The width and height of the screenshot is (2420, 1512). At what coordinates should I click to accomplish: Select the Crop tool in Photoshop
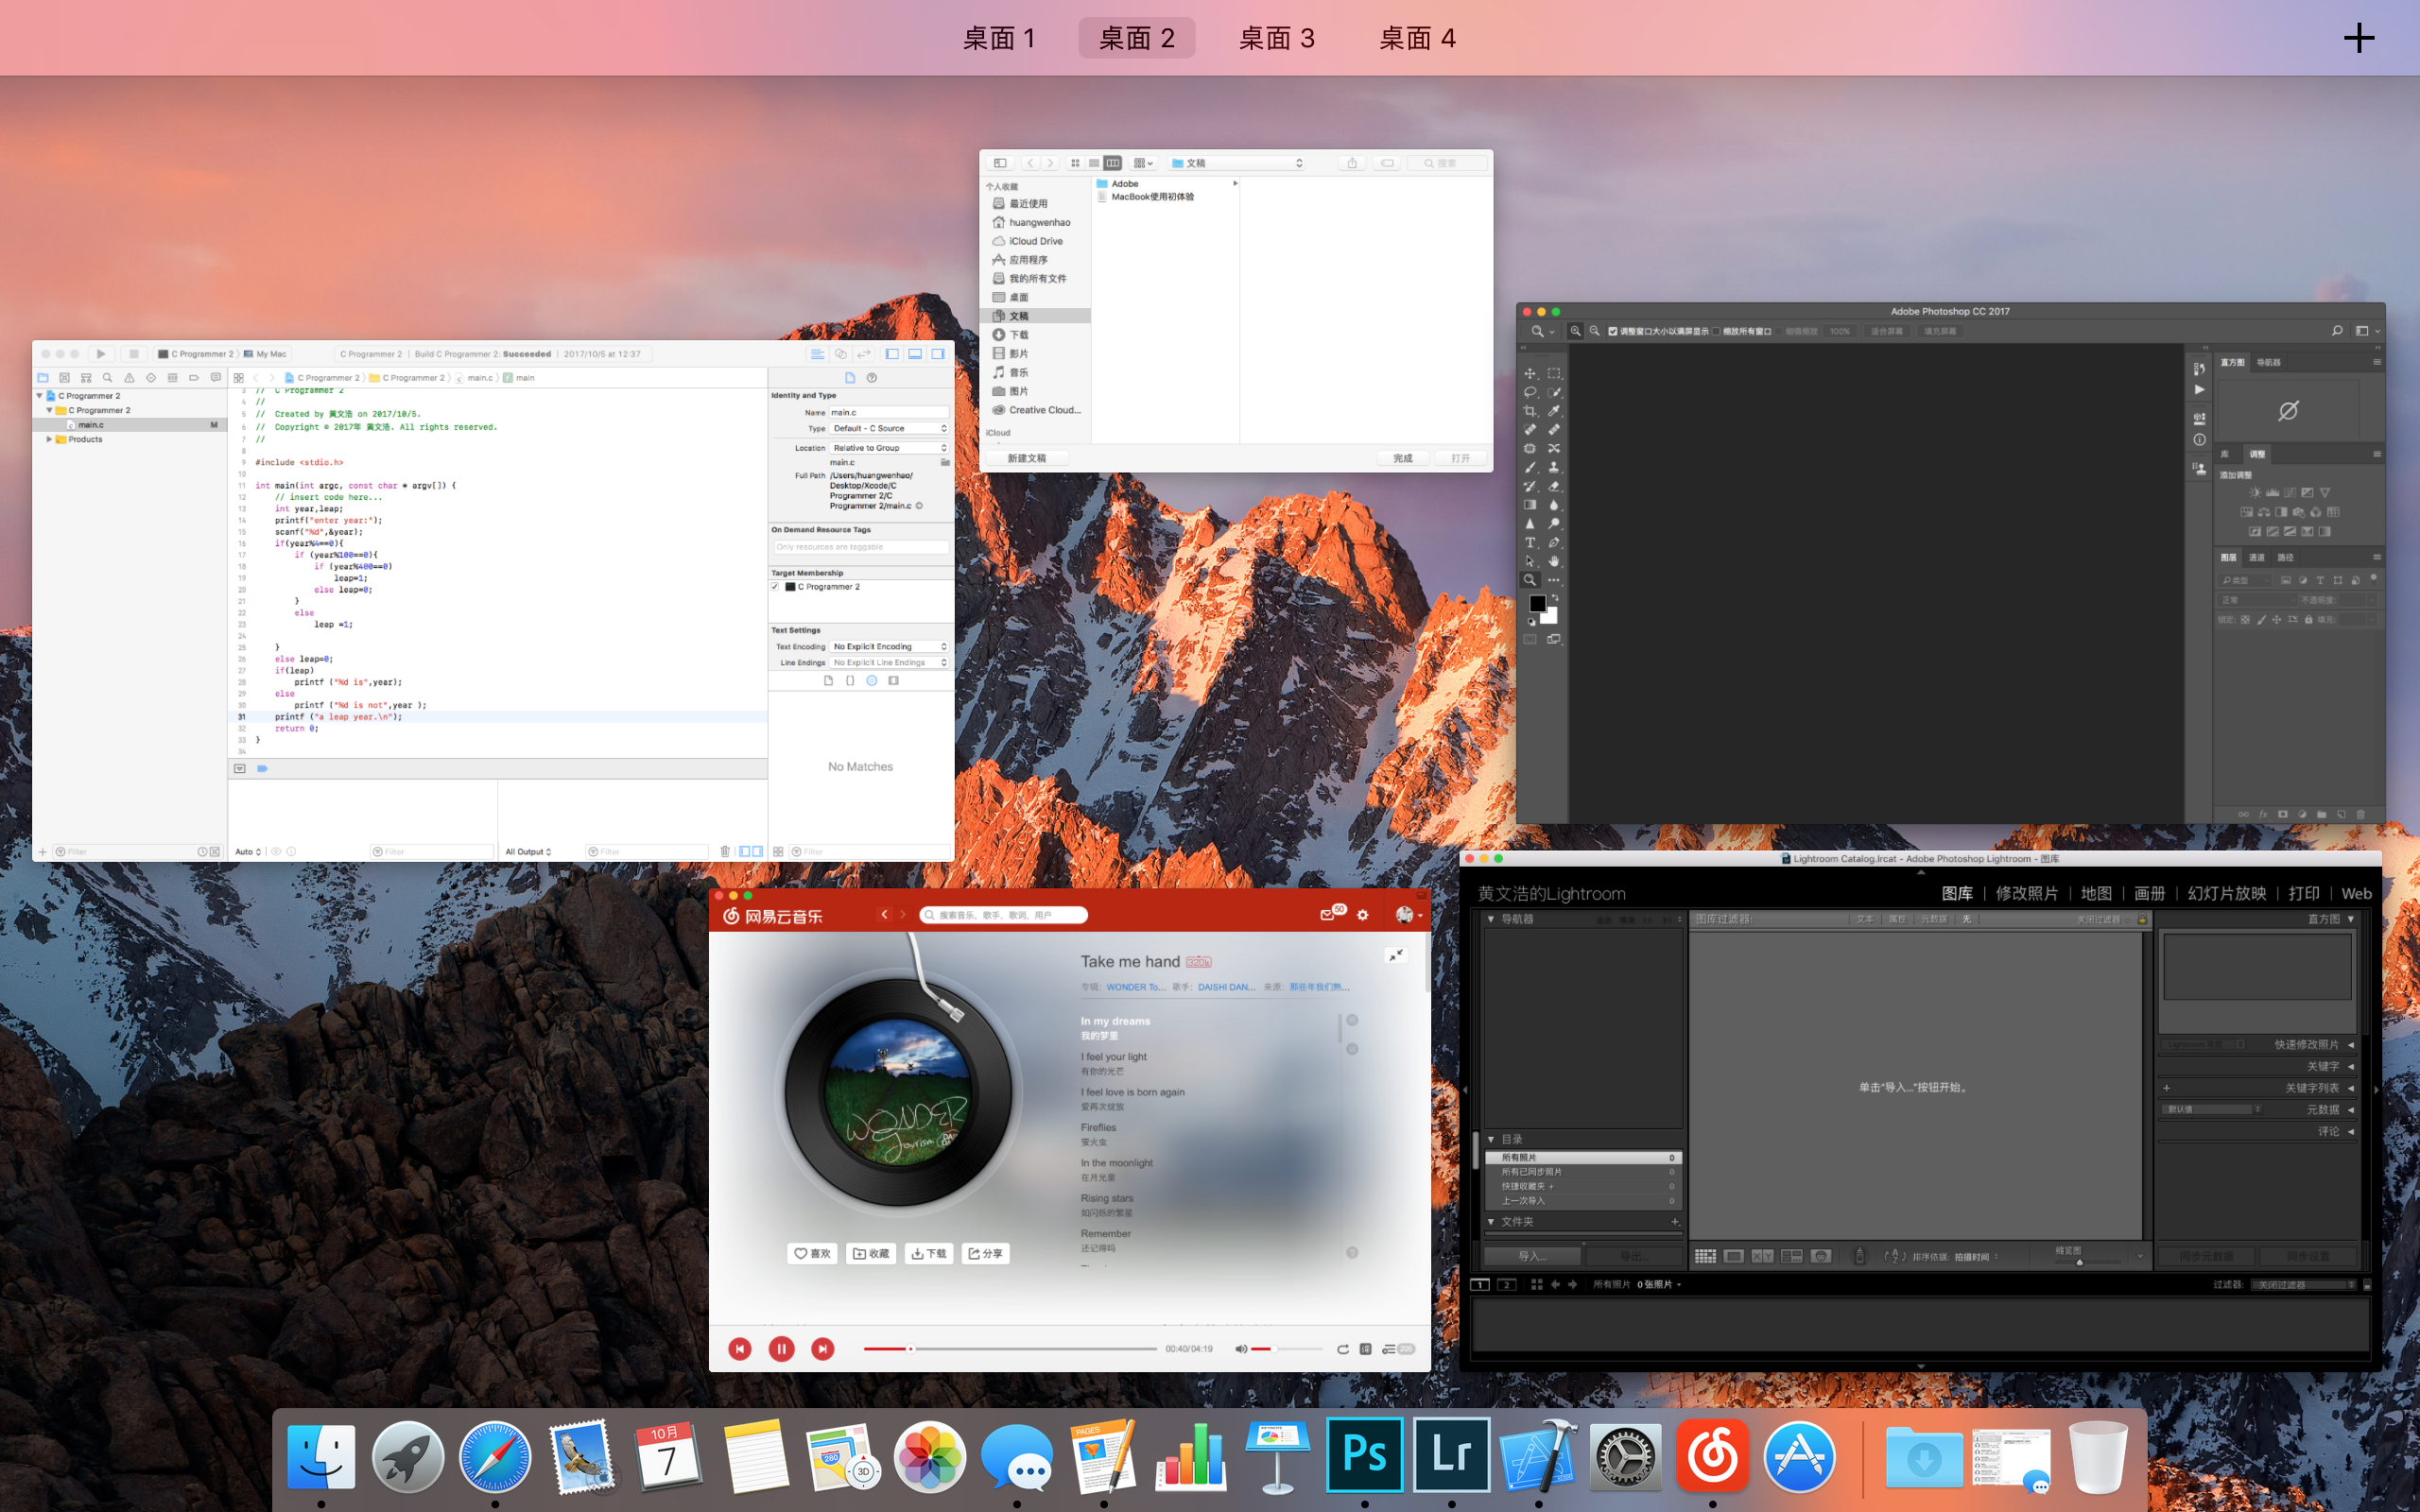point(1530,411)
